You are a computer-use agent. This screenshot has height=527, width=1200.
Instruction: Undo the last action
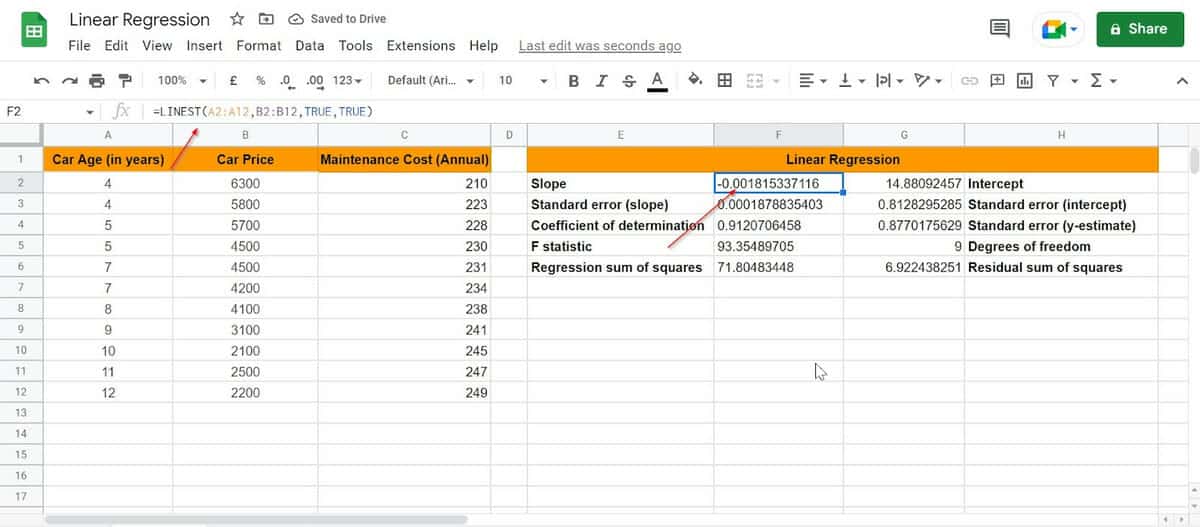pyautogui.click(x=41, y=80)
